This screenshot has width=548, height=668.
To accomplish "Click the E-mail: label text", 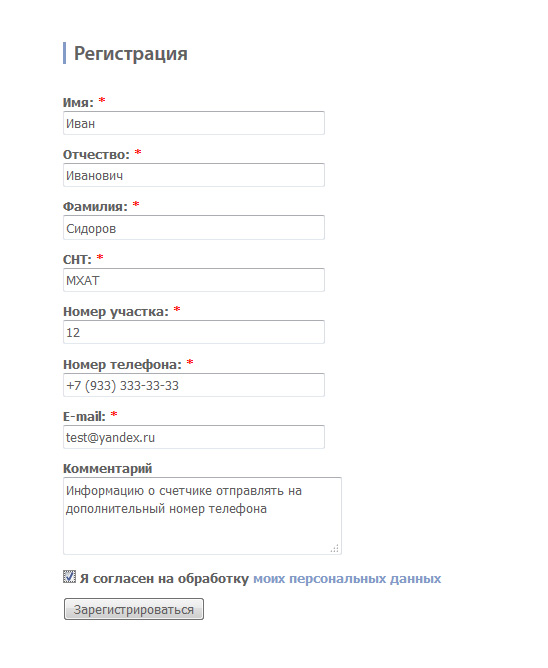I will pos(84,417).
